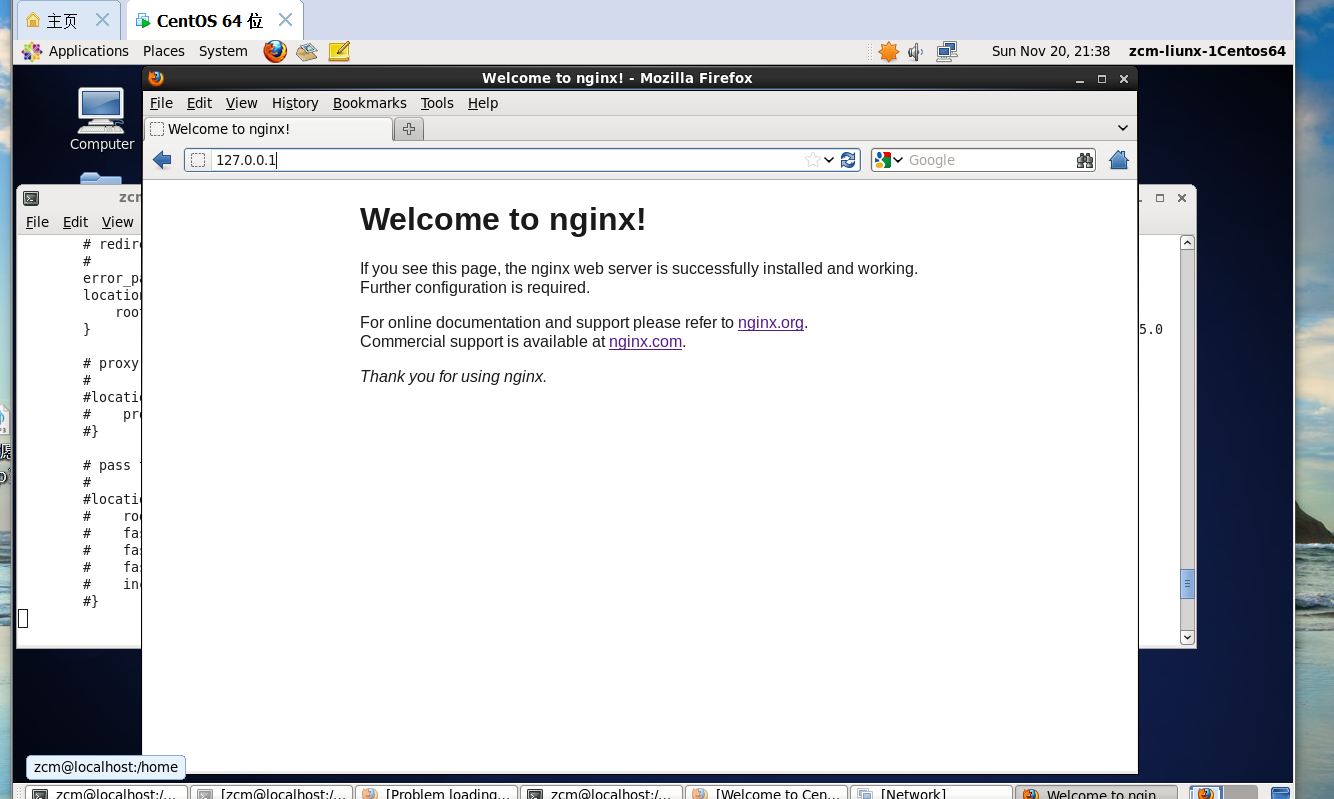The width and height of the screenshot is (1334, 799).
Task: Open the Computer desktop icon
Action: click(101, 119)
